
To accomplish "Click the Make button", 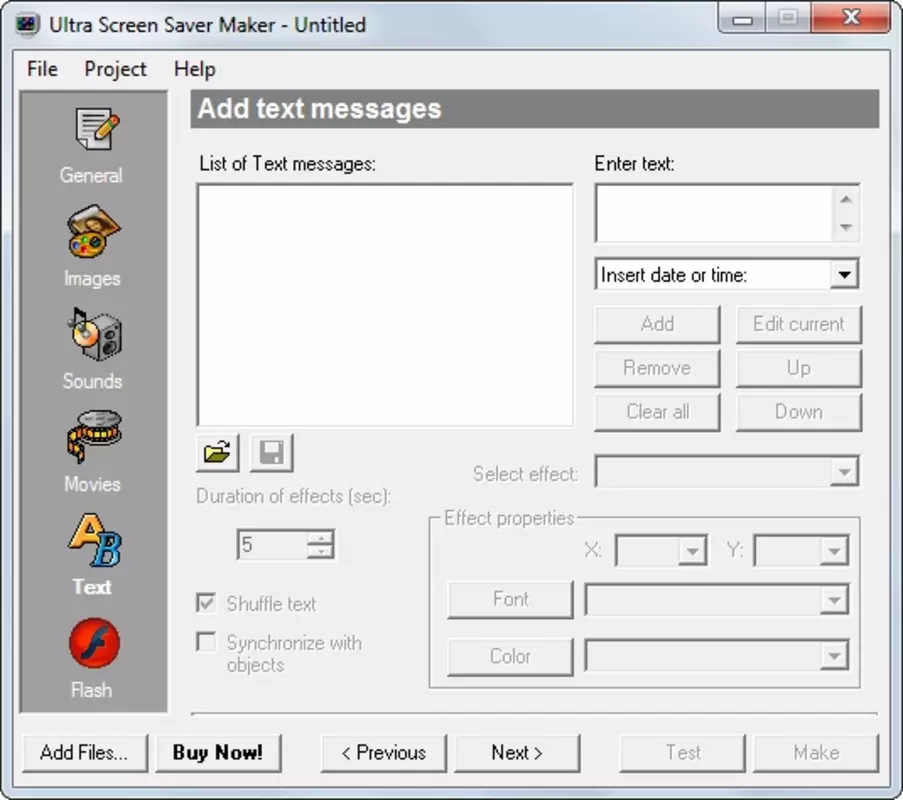I will [816, 753].
